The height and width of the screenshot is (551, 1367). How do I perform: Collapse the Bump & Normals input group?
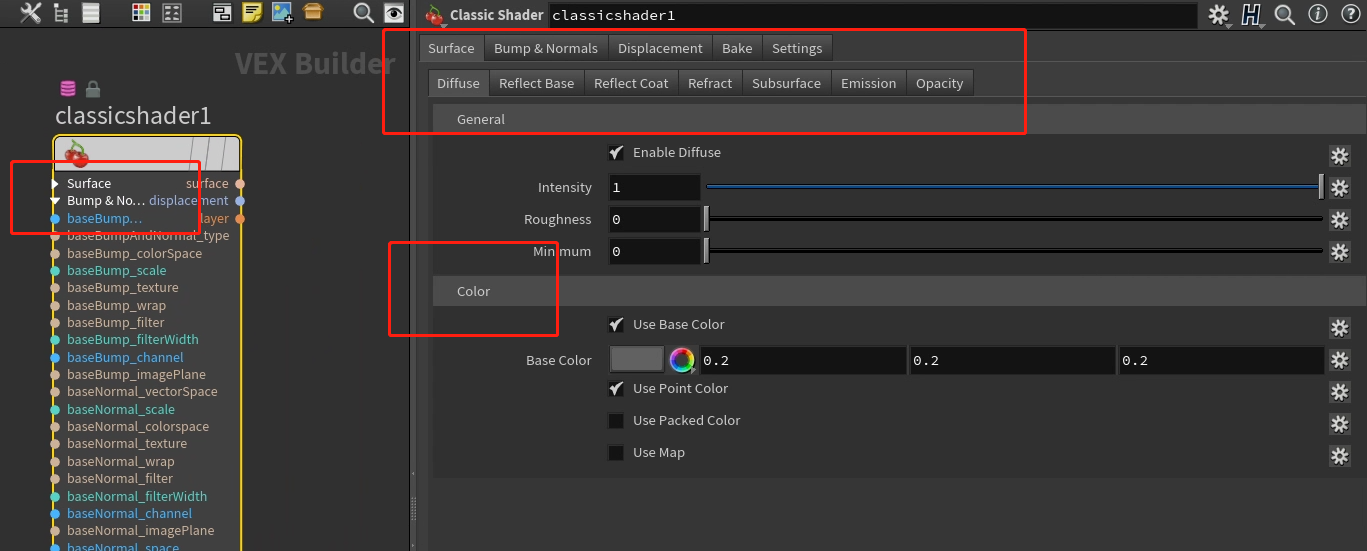pos(55,201)
